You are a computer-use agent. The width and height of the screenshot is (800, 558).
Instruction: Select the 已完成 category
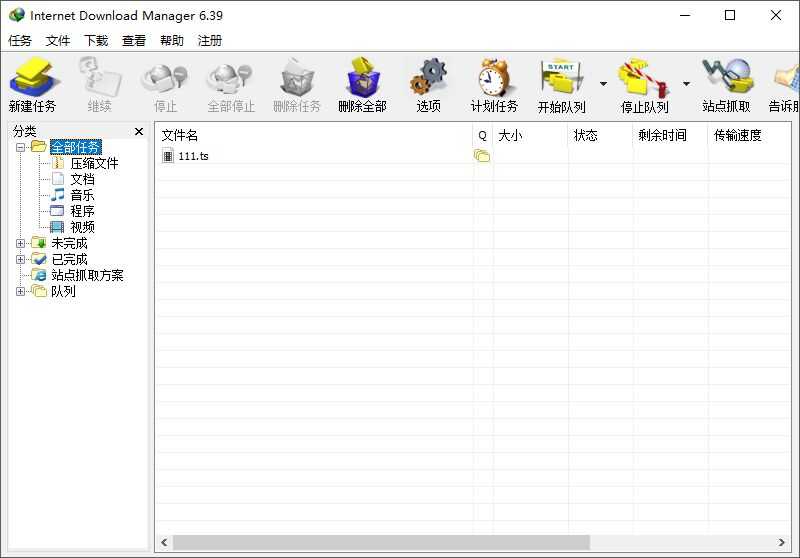point(69,259)
